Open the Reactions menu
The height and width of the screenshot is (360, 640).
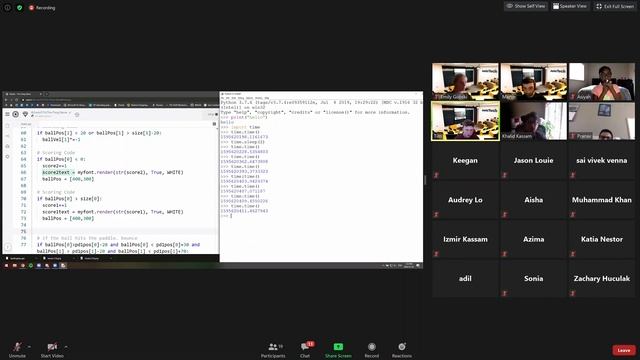pos(402,350)
